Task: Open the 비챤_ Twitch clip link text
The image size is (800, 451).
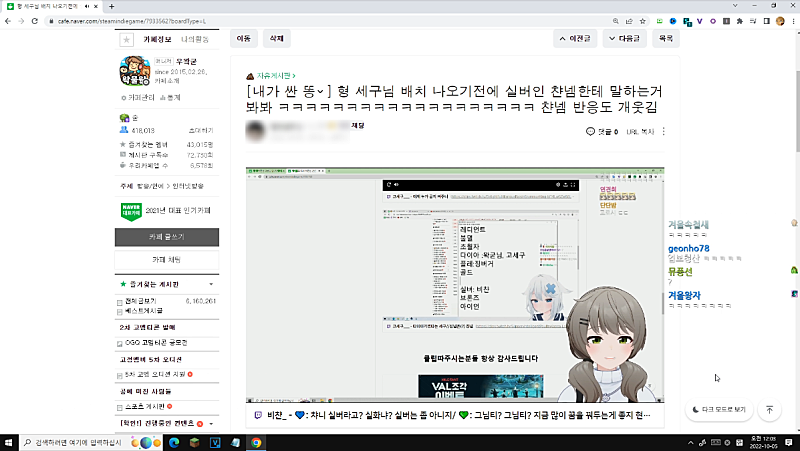Action: pyautogui.click(x=459, y=415)
